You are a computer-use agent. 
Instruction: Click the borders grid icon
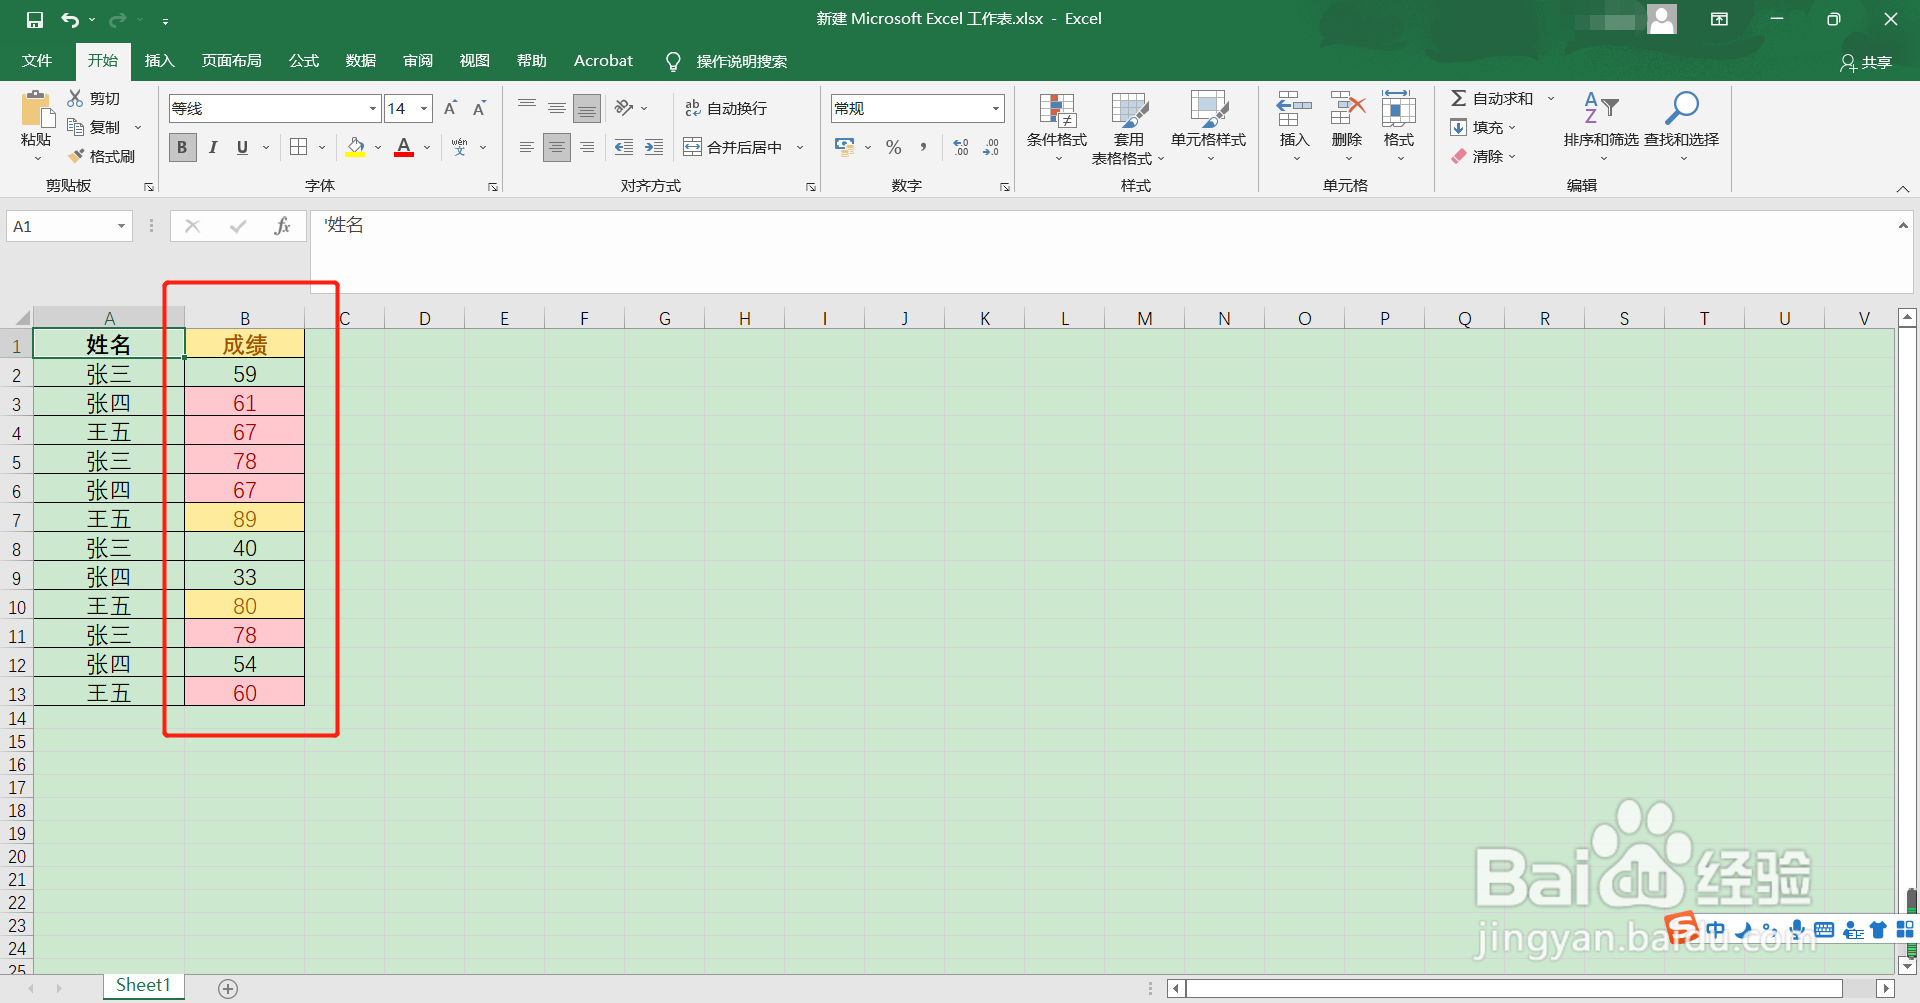pos(298,147)
